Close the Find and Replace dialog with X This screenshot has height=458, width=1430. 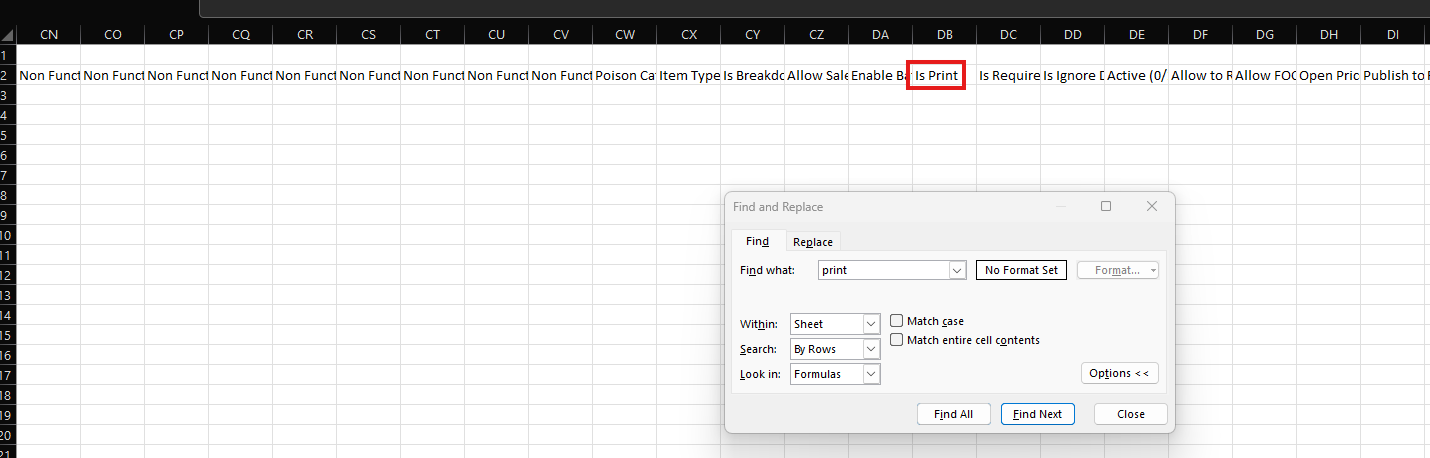tap(1151, 206)
